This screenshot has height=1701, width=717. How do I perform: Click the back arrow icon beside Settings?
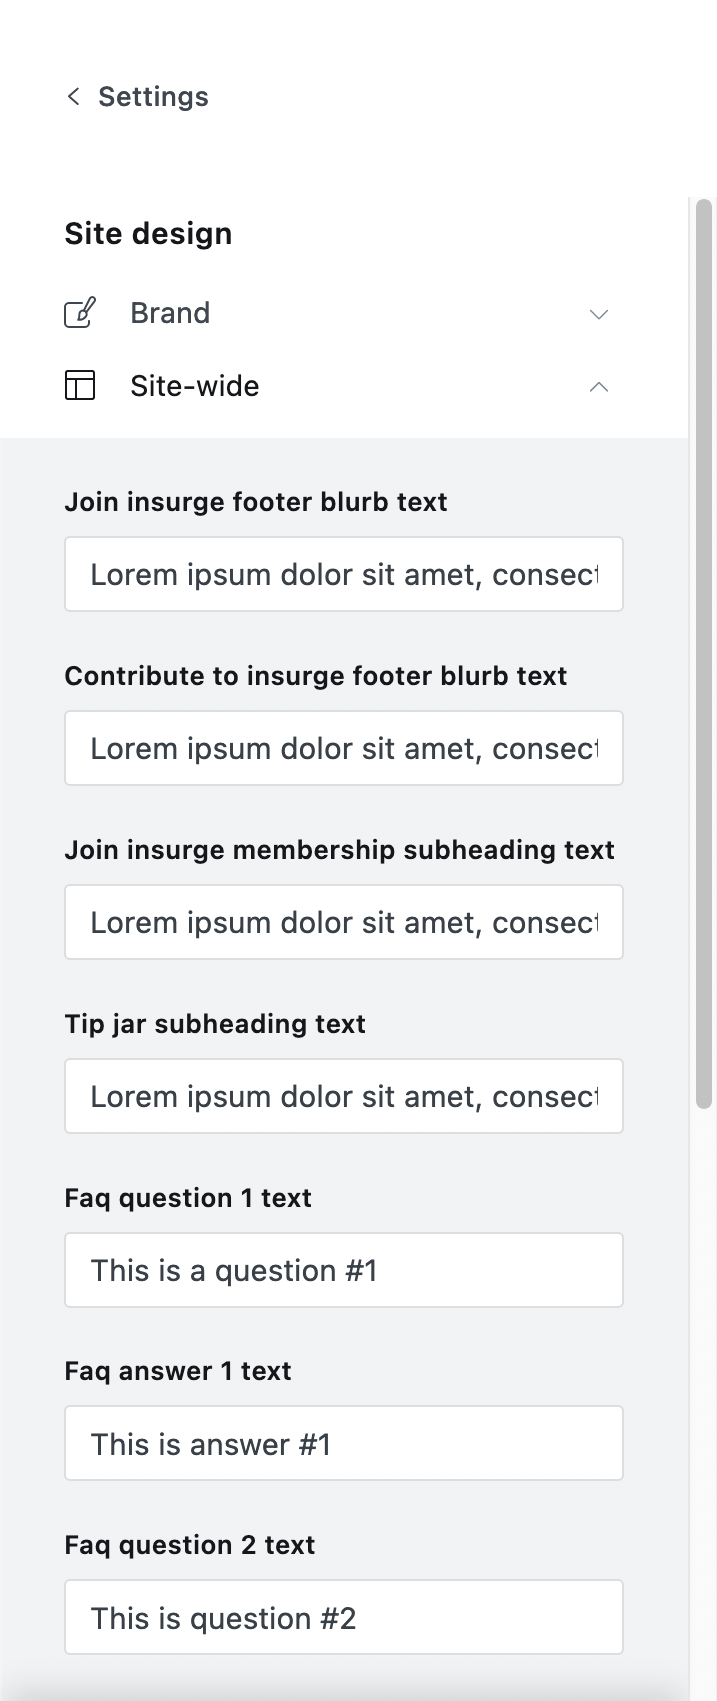click(x=73, y=96)
